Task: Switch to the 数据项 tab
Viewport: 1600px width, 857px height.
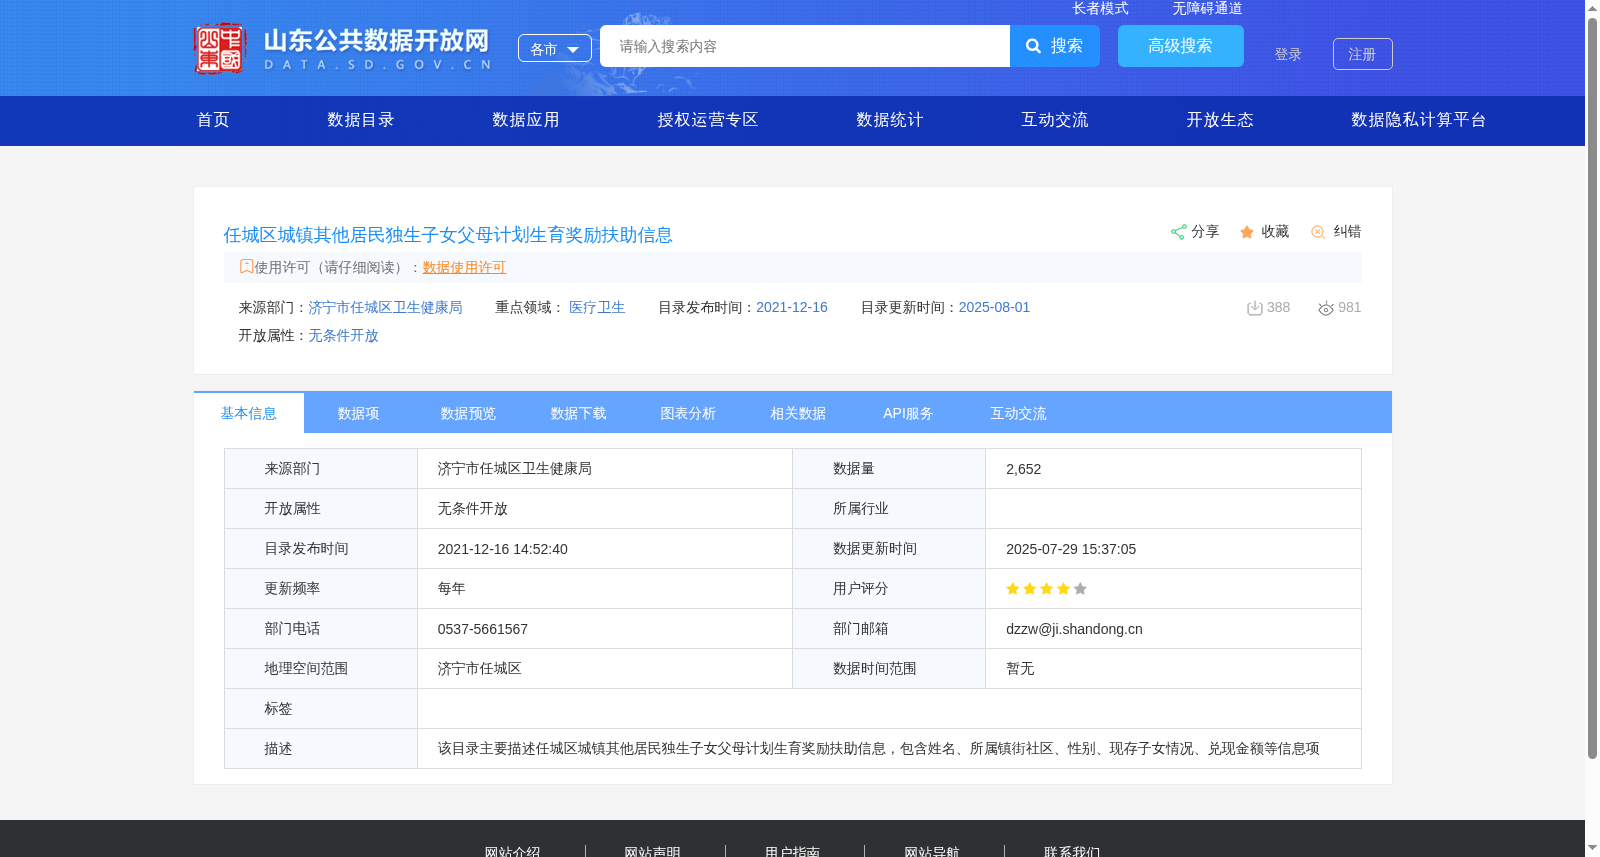Action: coord(359,413)
